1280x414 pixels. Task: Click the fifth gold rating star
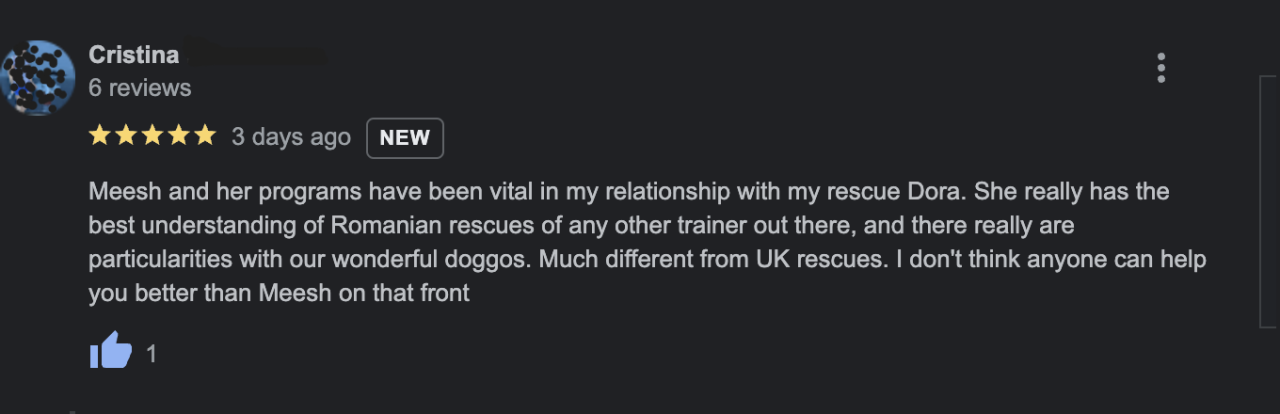click(x=204, y=136)
